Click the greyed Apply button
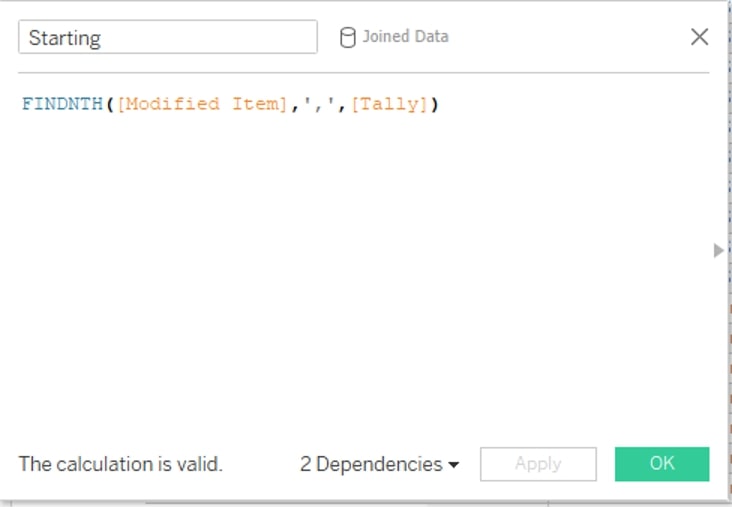This screenshot has height=508, width=732. (538, 464)
